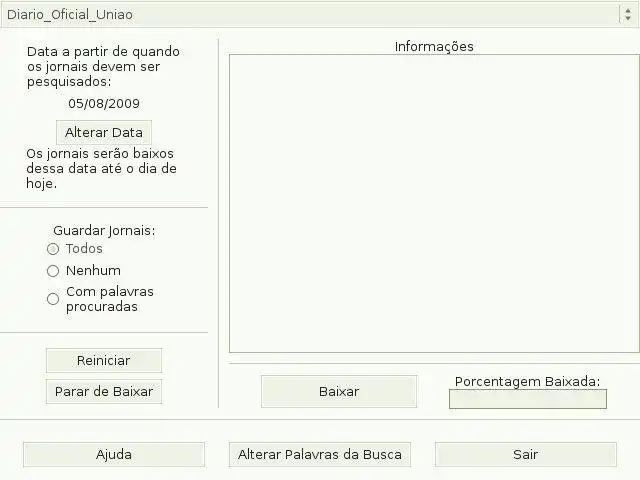Click the Porcentagem Baixada label
This screenshot has width=640, height=480.
coord(527,382)
